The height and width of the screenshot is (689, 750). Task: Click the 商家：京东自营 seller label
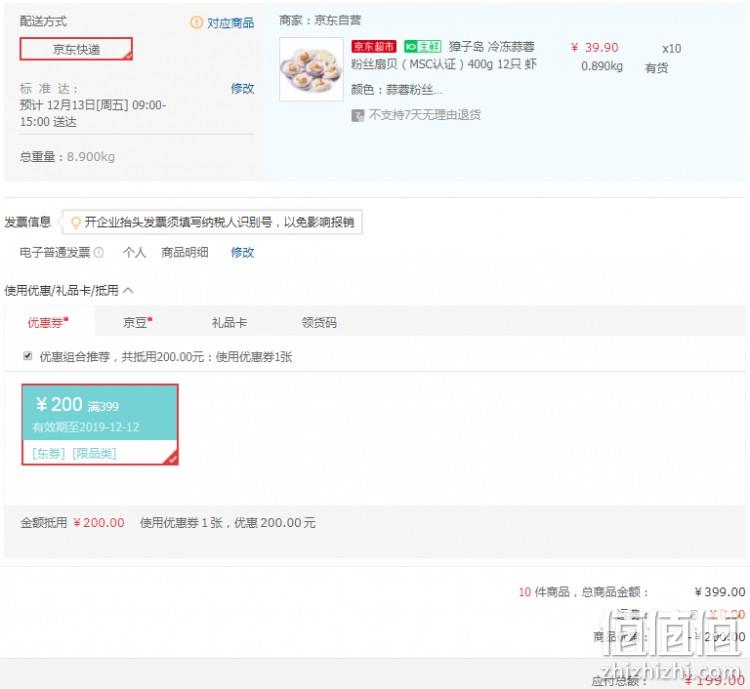point(320,20)
